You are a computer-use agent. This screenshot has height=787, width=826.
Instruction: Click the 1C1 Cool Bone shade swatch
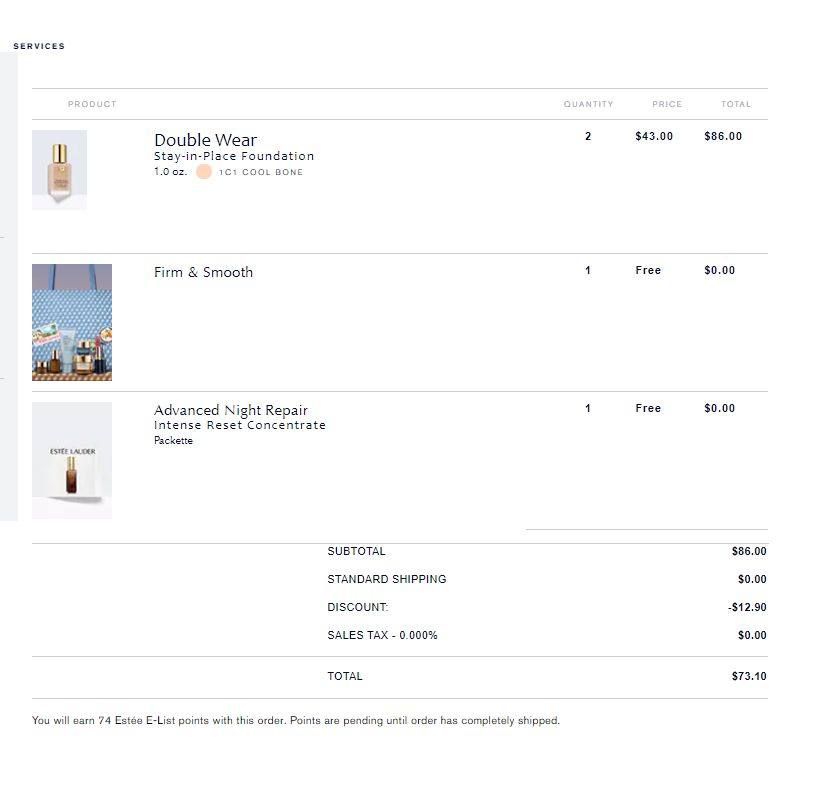click(x=204, y=172)
